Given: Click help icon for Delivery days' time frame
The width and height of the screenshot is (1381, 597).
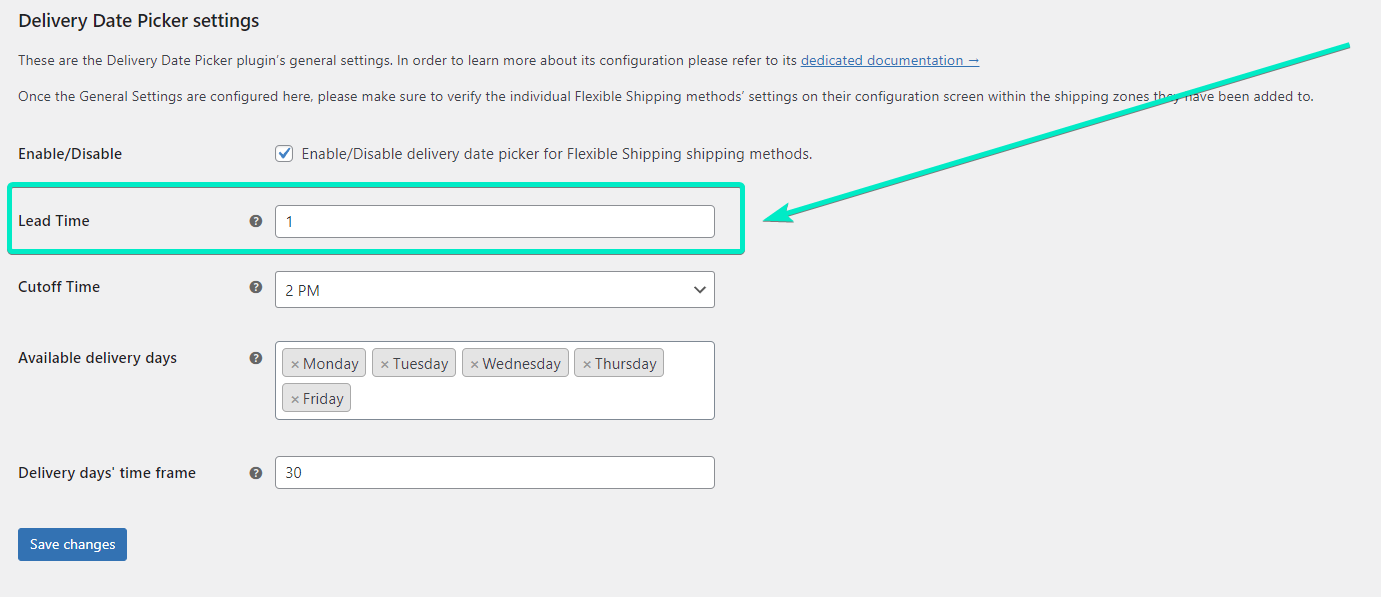Looking at the screenshot, I should 256,473.
